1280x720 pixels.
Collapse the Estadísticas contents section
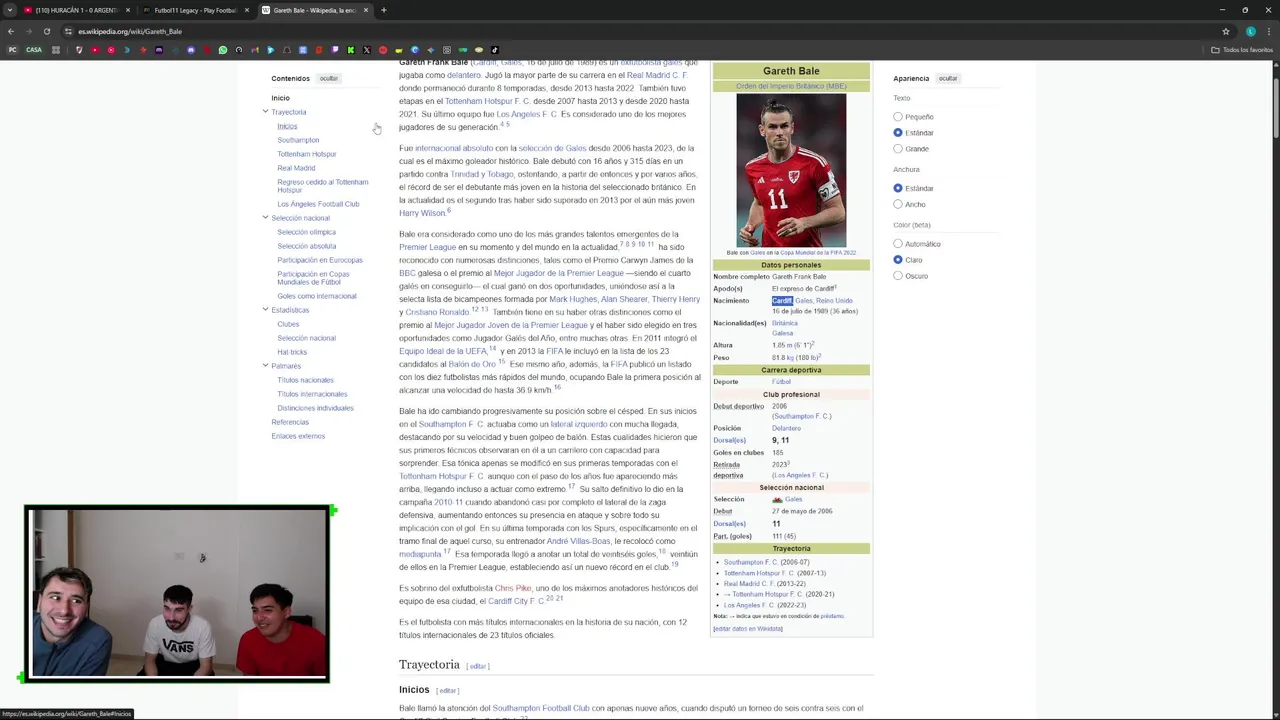coord(265,310)
